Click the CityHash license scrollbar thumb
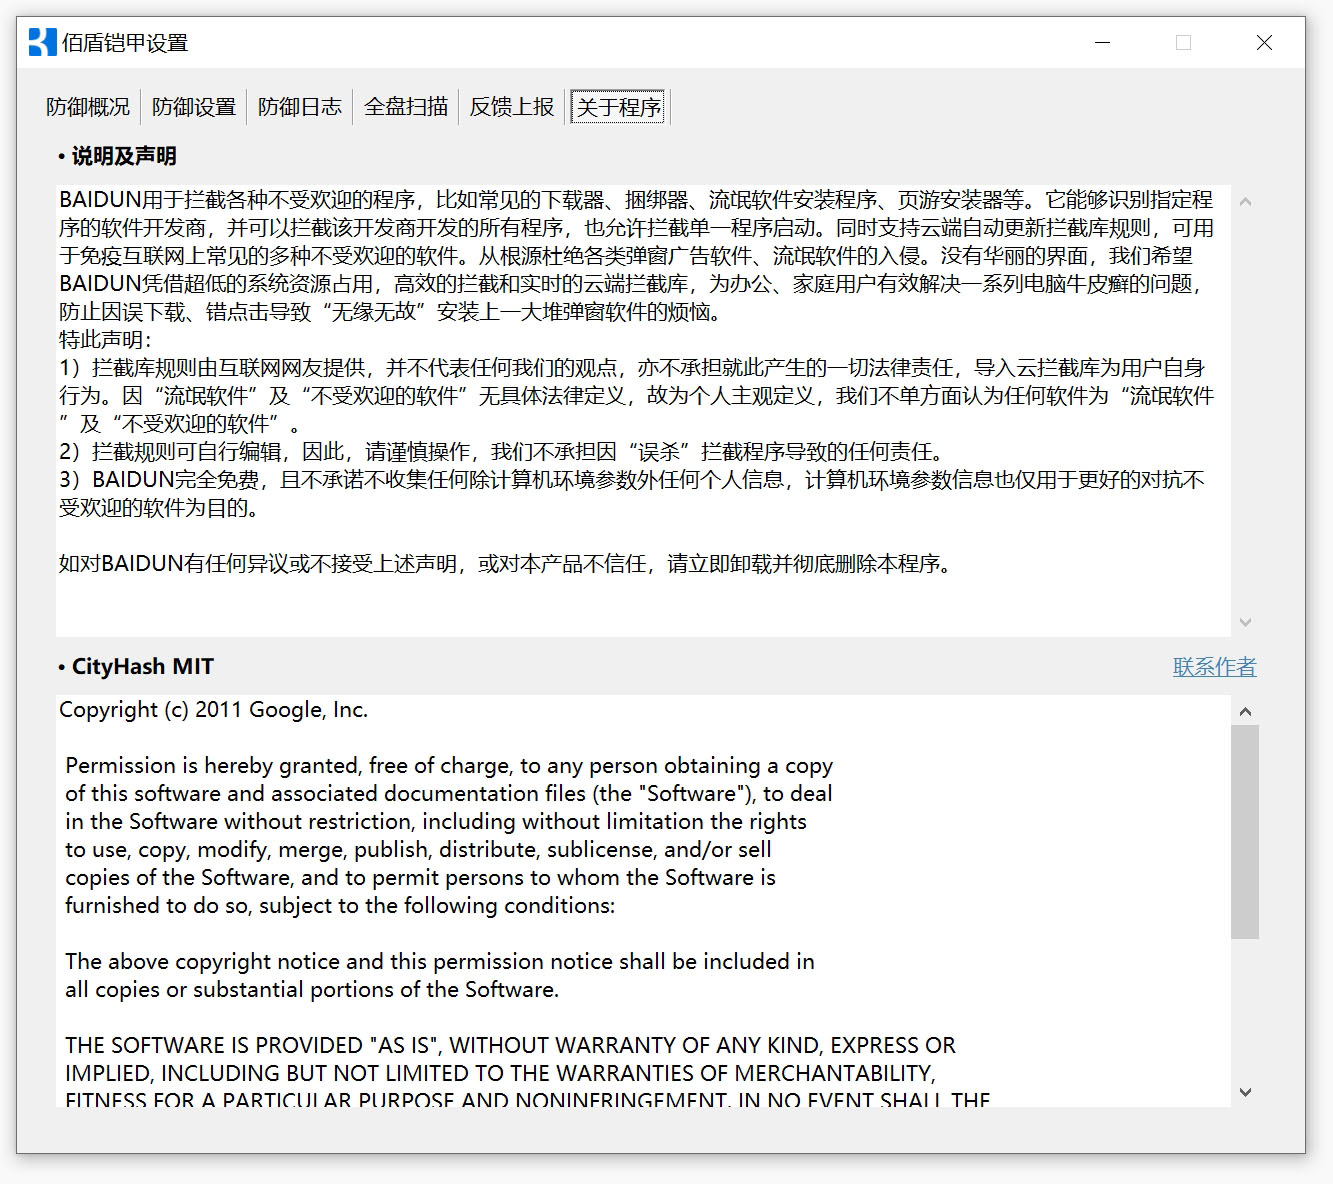This screenshot has height=1184, width=1333. coord(1245,832)
